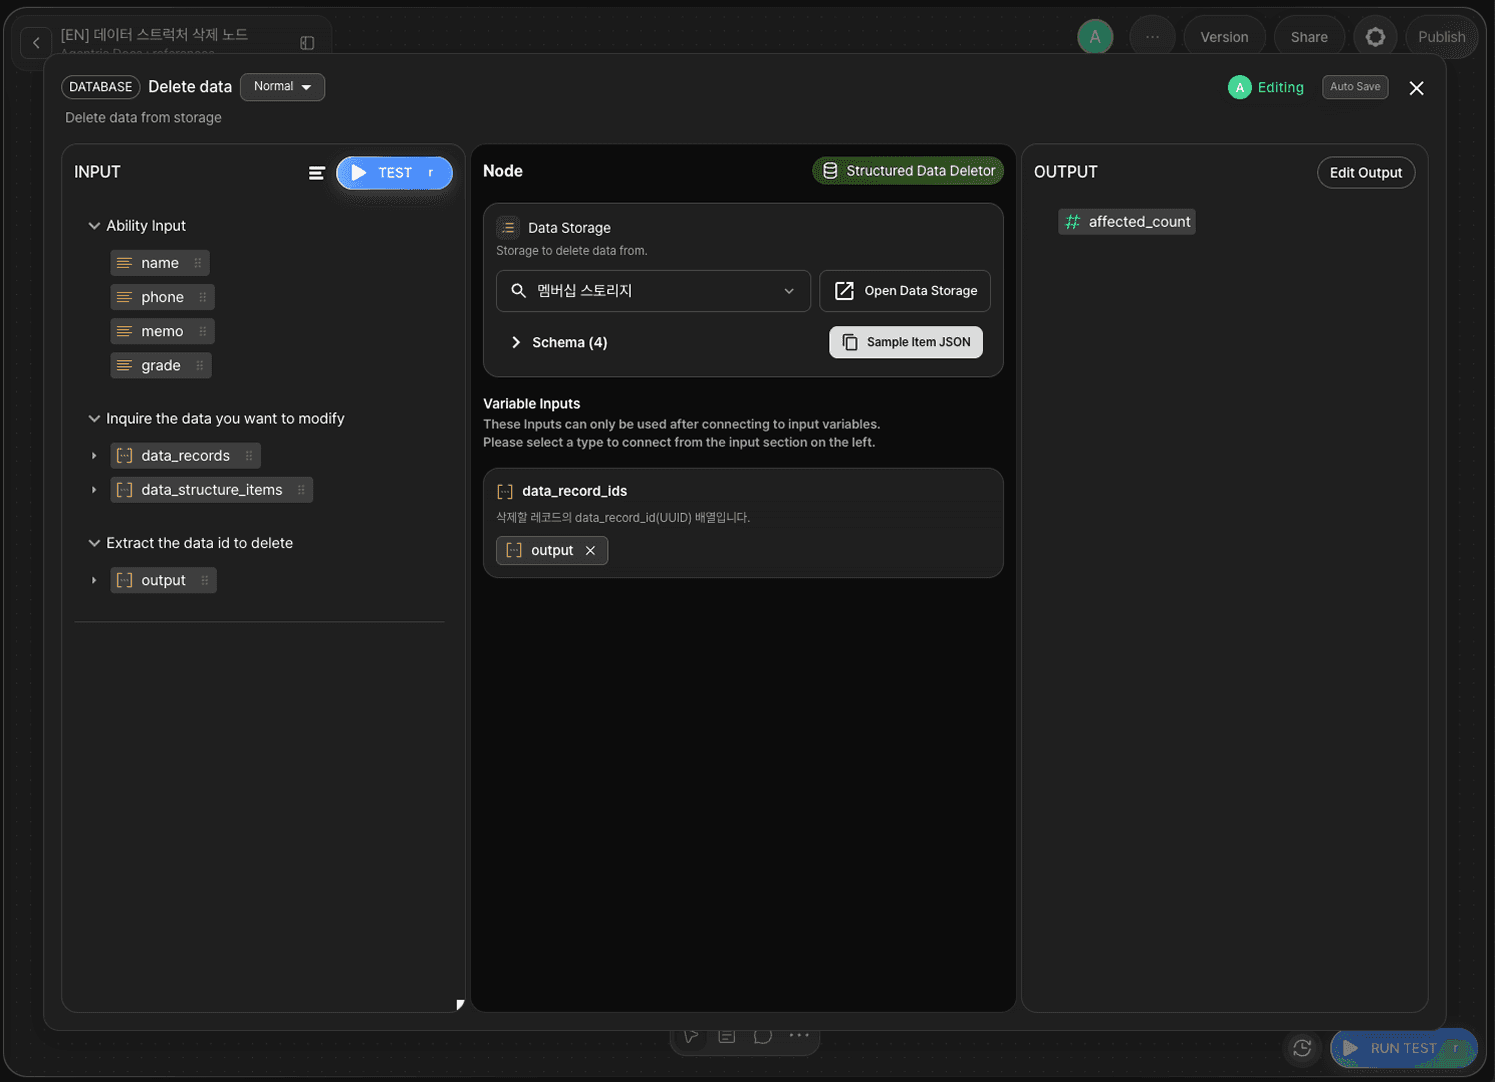This screenshot has width=1495, height=1082.
Task: Select the output chip in INPUT panel
Action: (x=163, y=581)
